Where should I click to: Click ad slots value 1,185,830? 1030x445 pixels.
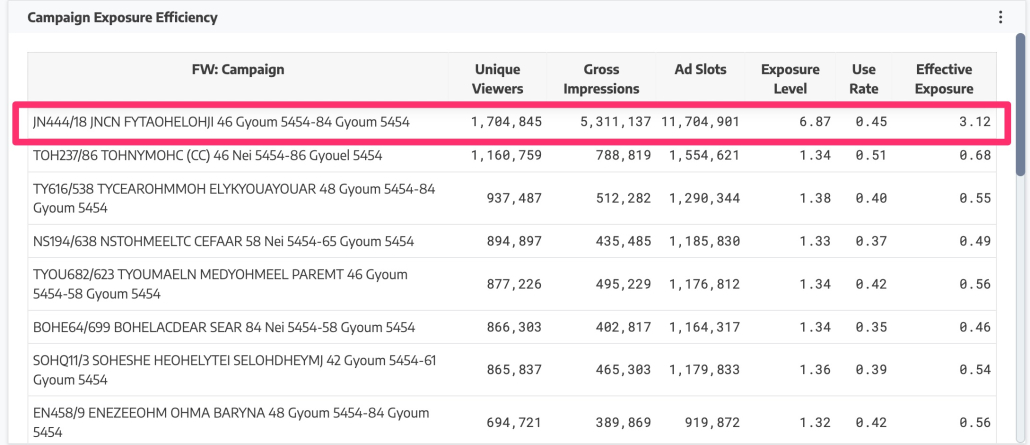(x=705, y=241)
